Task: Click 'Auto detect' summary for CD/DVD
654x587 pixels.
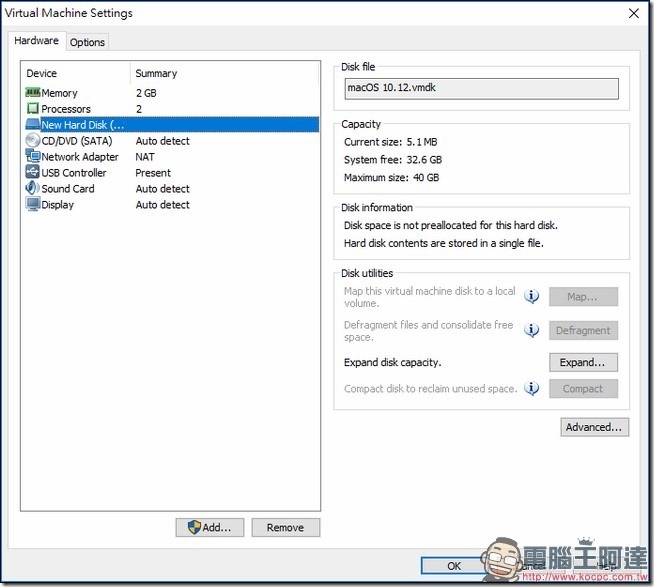Action: (x=162, y=141)
